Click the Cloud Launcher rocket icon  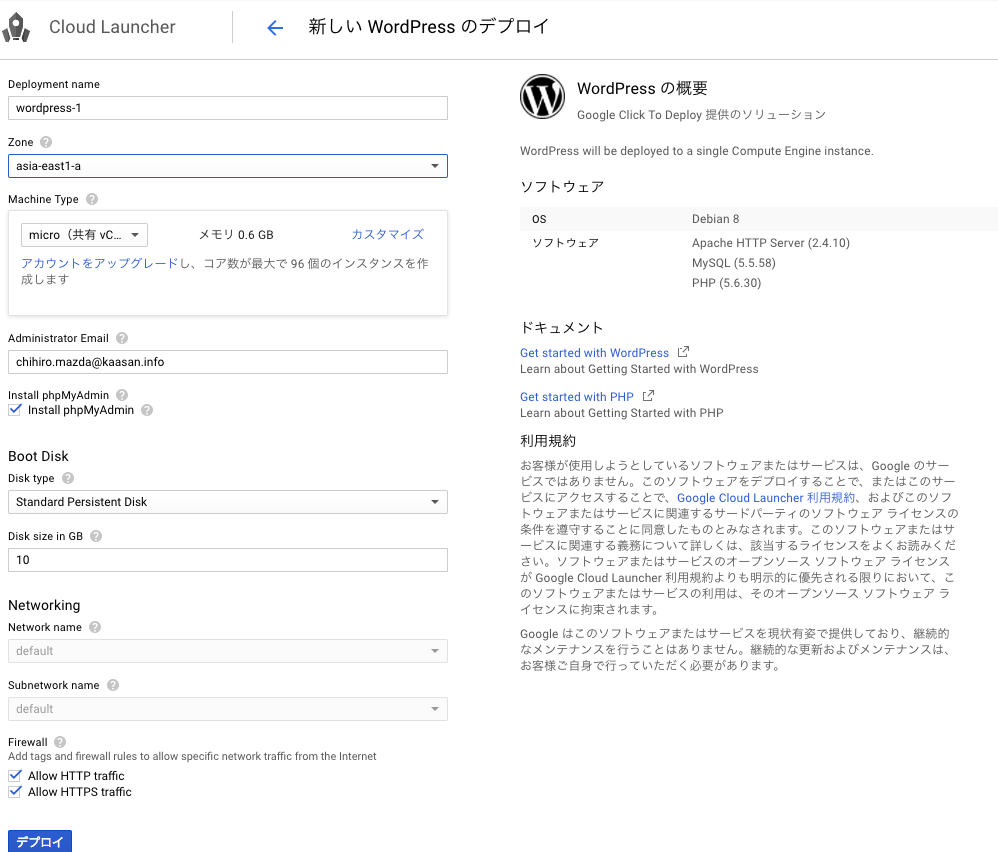(17, 27)
